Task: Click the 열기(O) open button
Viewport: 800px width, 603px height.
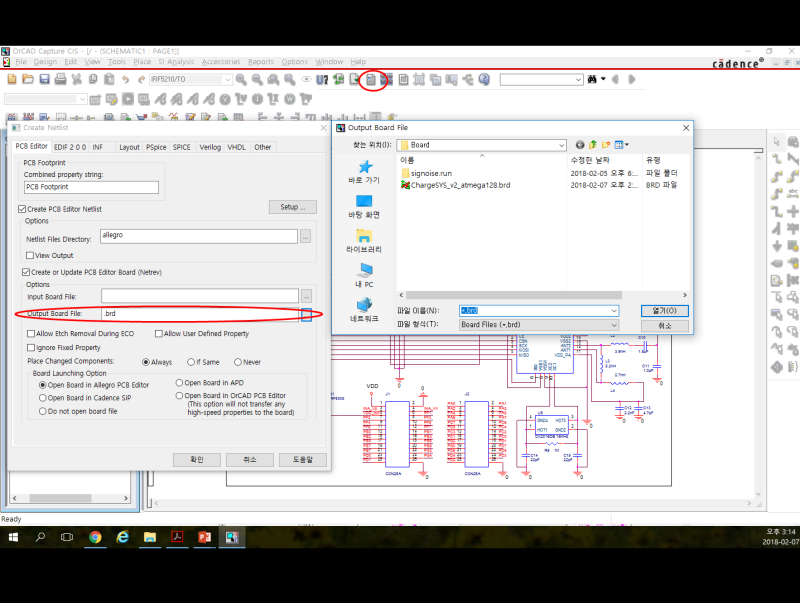Action: 664,311
